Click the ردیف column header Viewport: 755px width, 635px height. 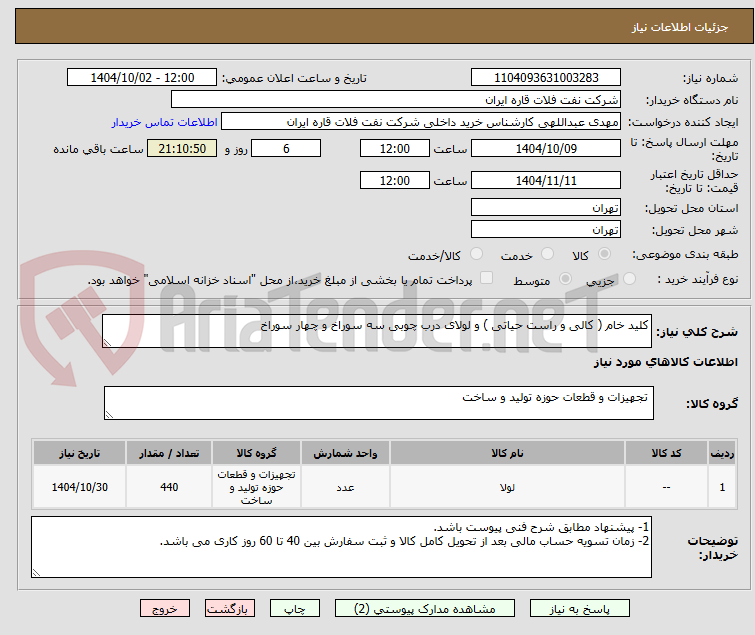722,453
